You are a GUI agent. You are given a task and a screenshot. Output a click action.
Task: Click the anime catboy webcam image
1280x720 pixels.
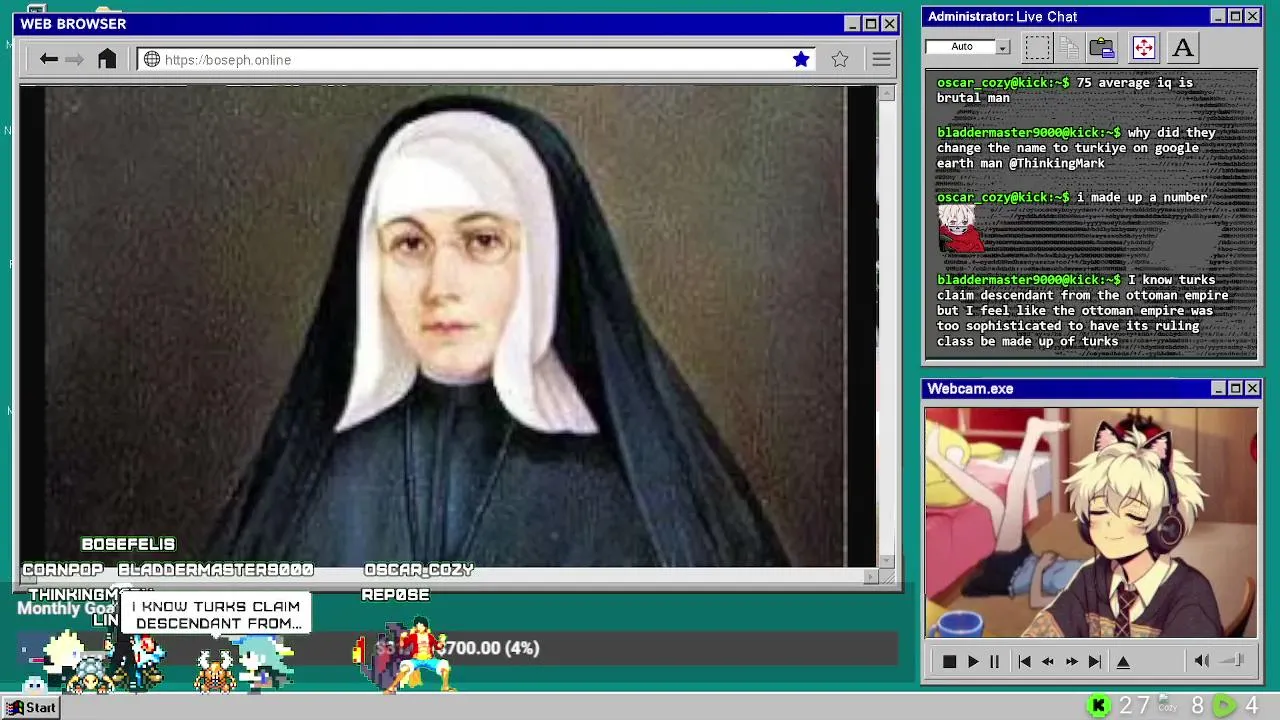point(1091,522)
